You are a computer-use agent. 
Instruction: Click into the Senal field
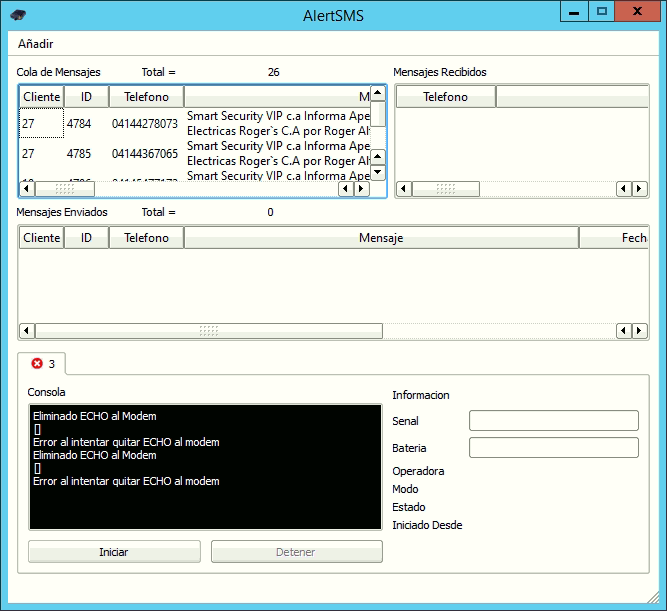coord(553,421)
